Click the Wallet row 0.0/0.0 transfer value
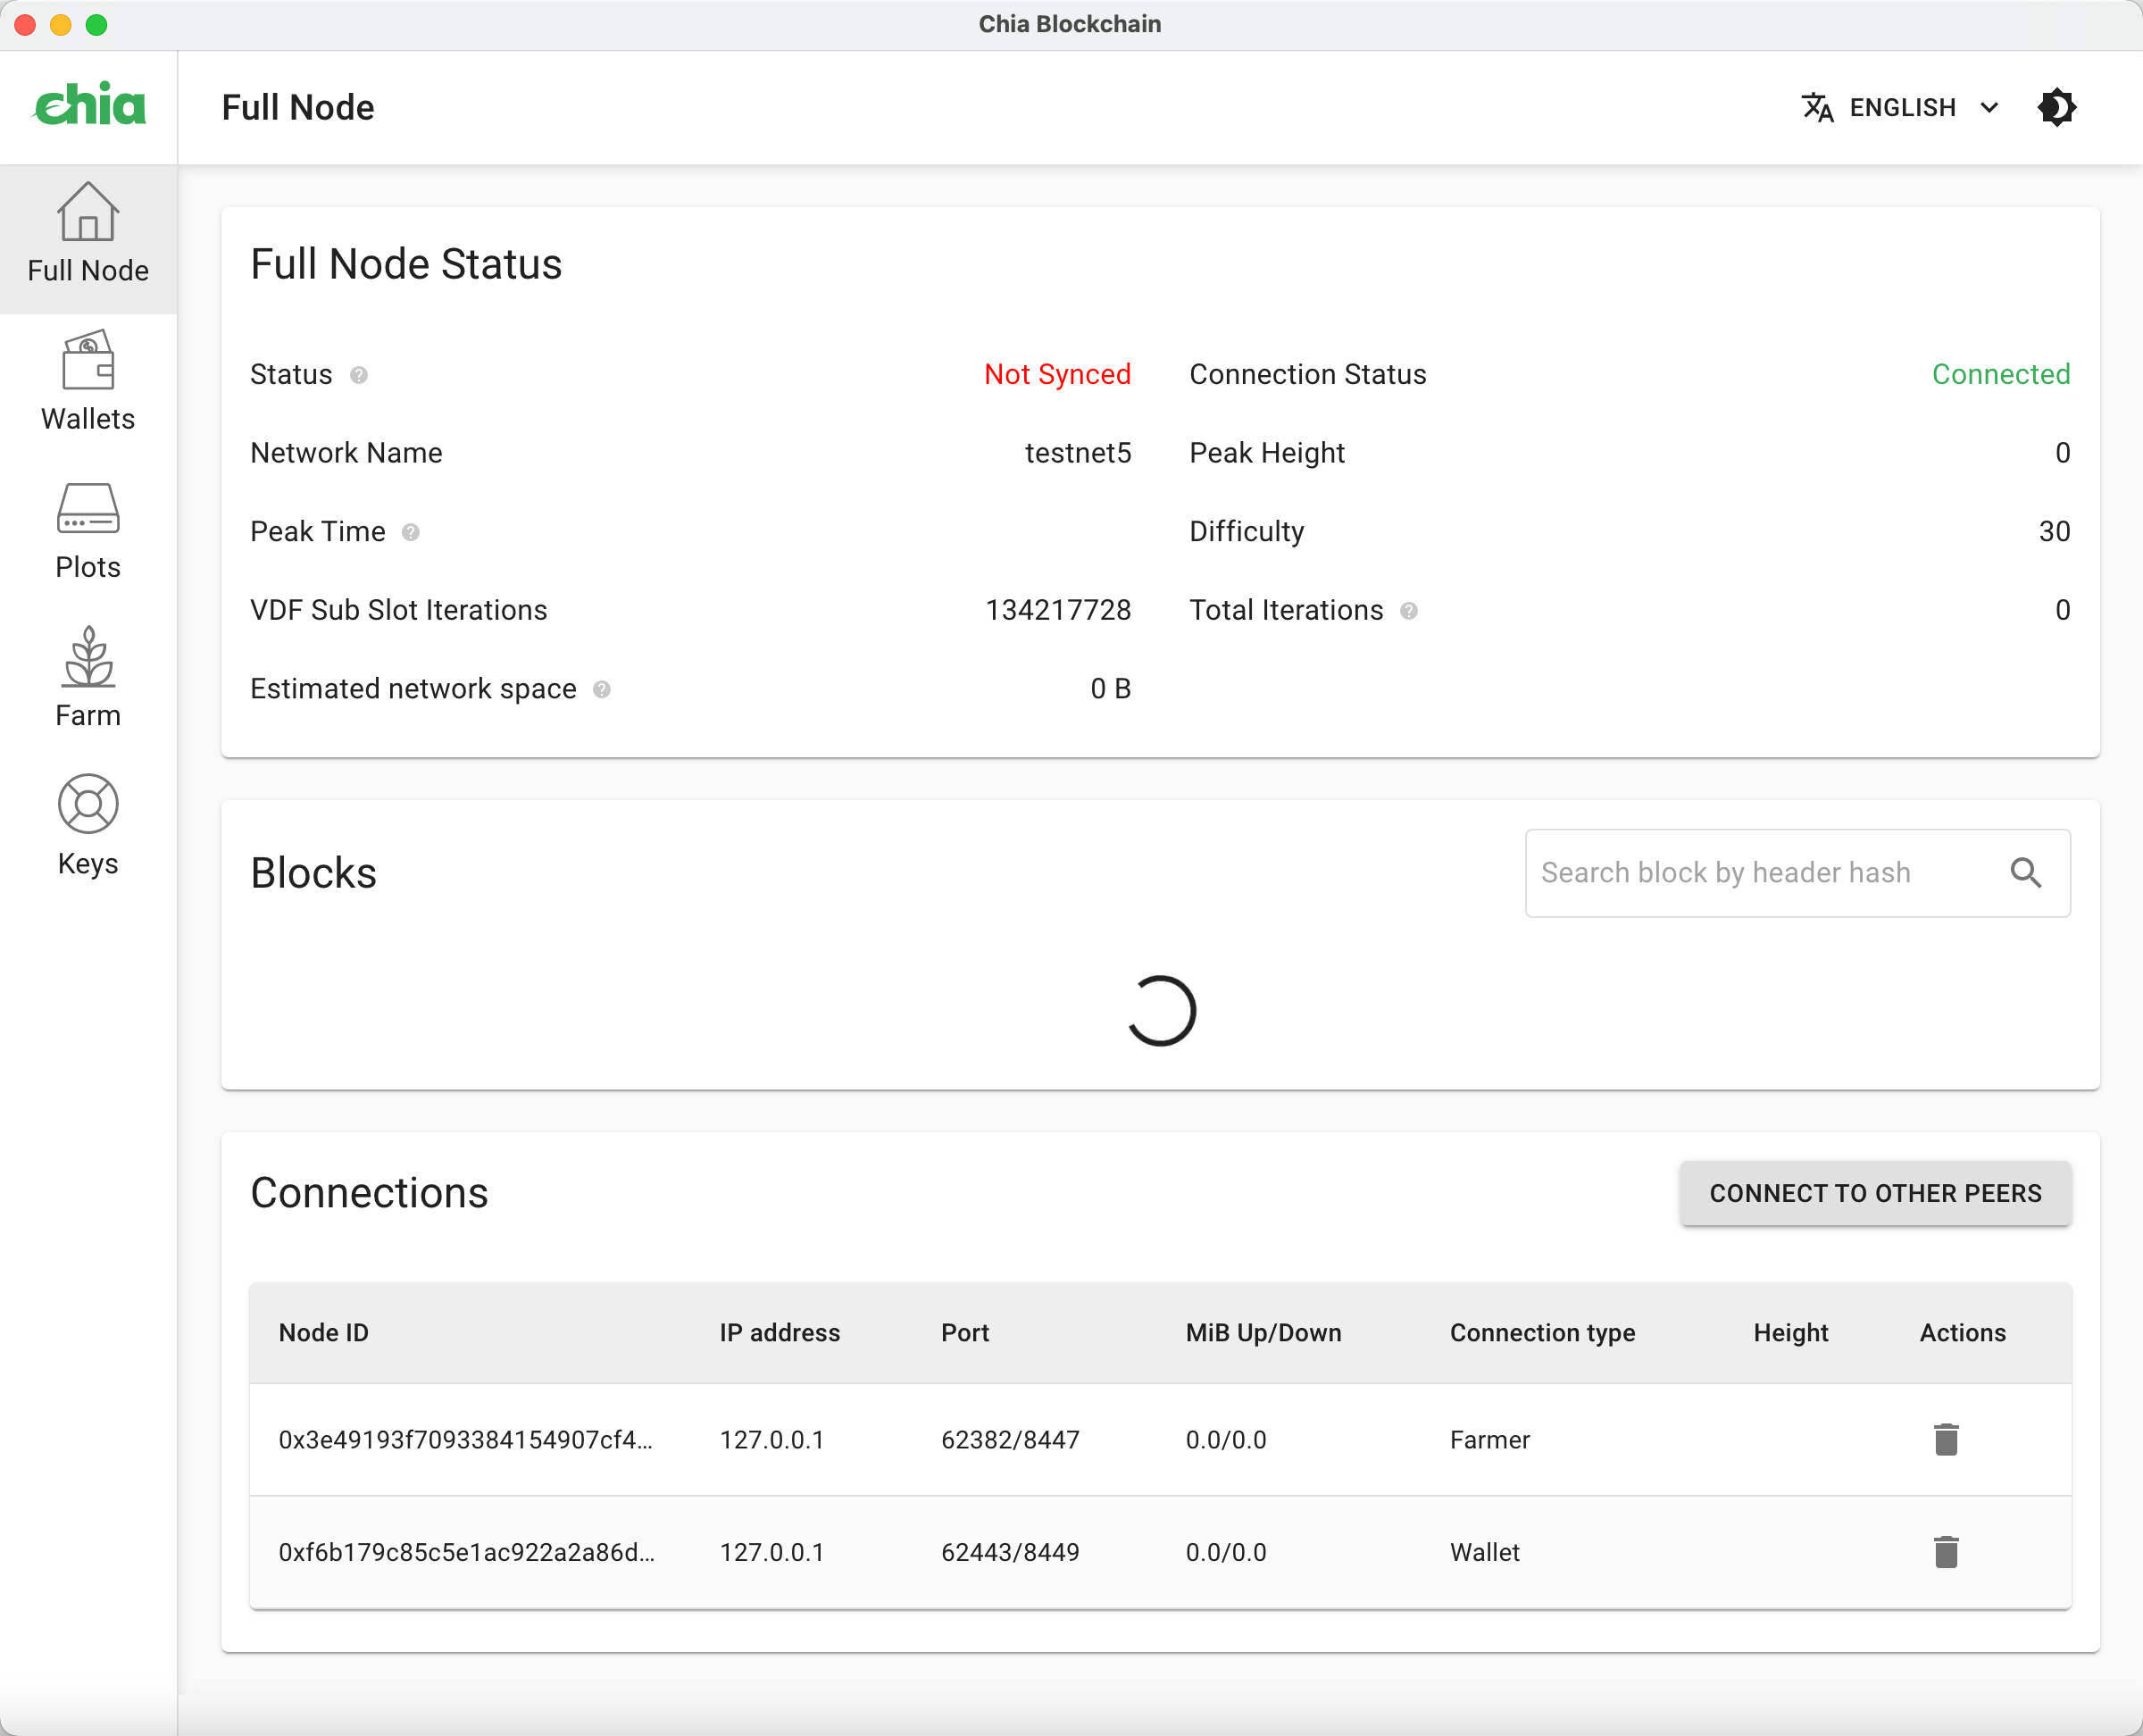This screenshot has height=1736, width=2143. (x=1226, y=1552)
